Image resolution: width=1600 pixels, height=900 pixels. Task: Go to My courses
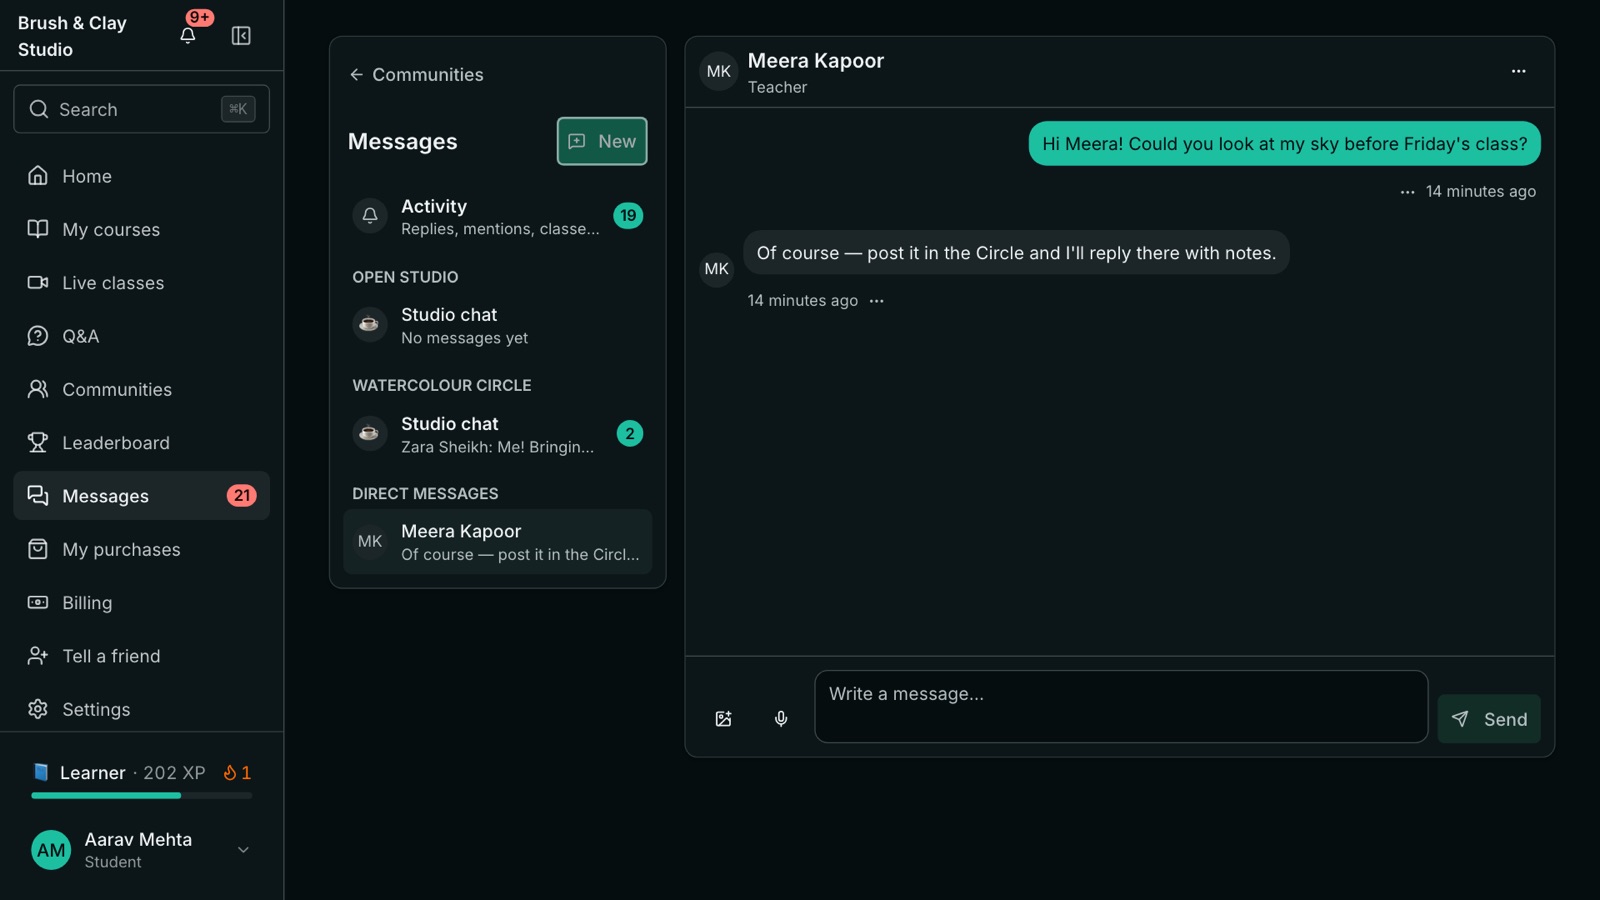click(x=142, y=229)
